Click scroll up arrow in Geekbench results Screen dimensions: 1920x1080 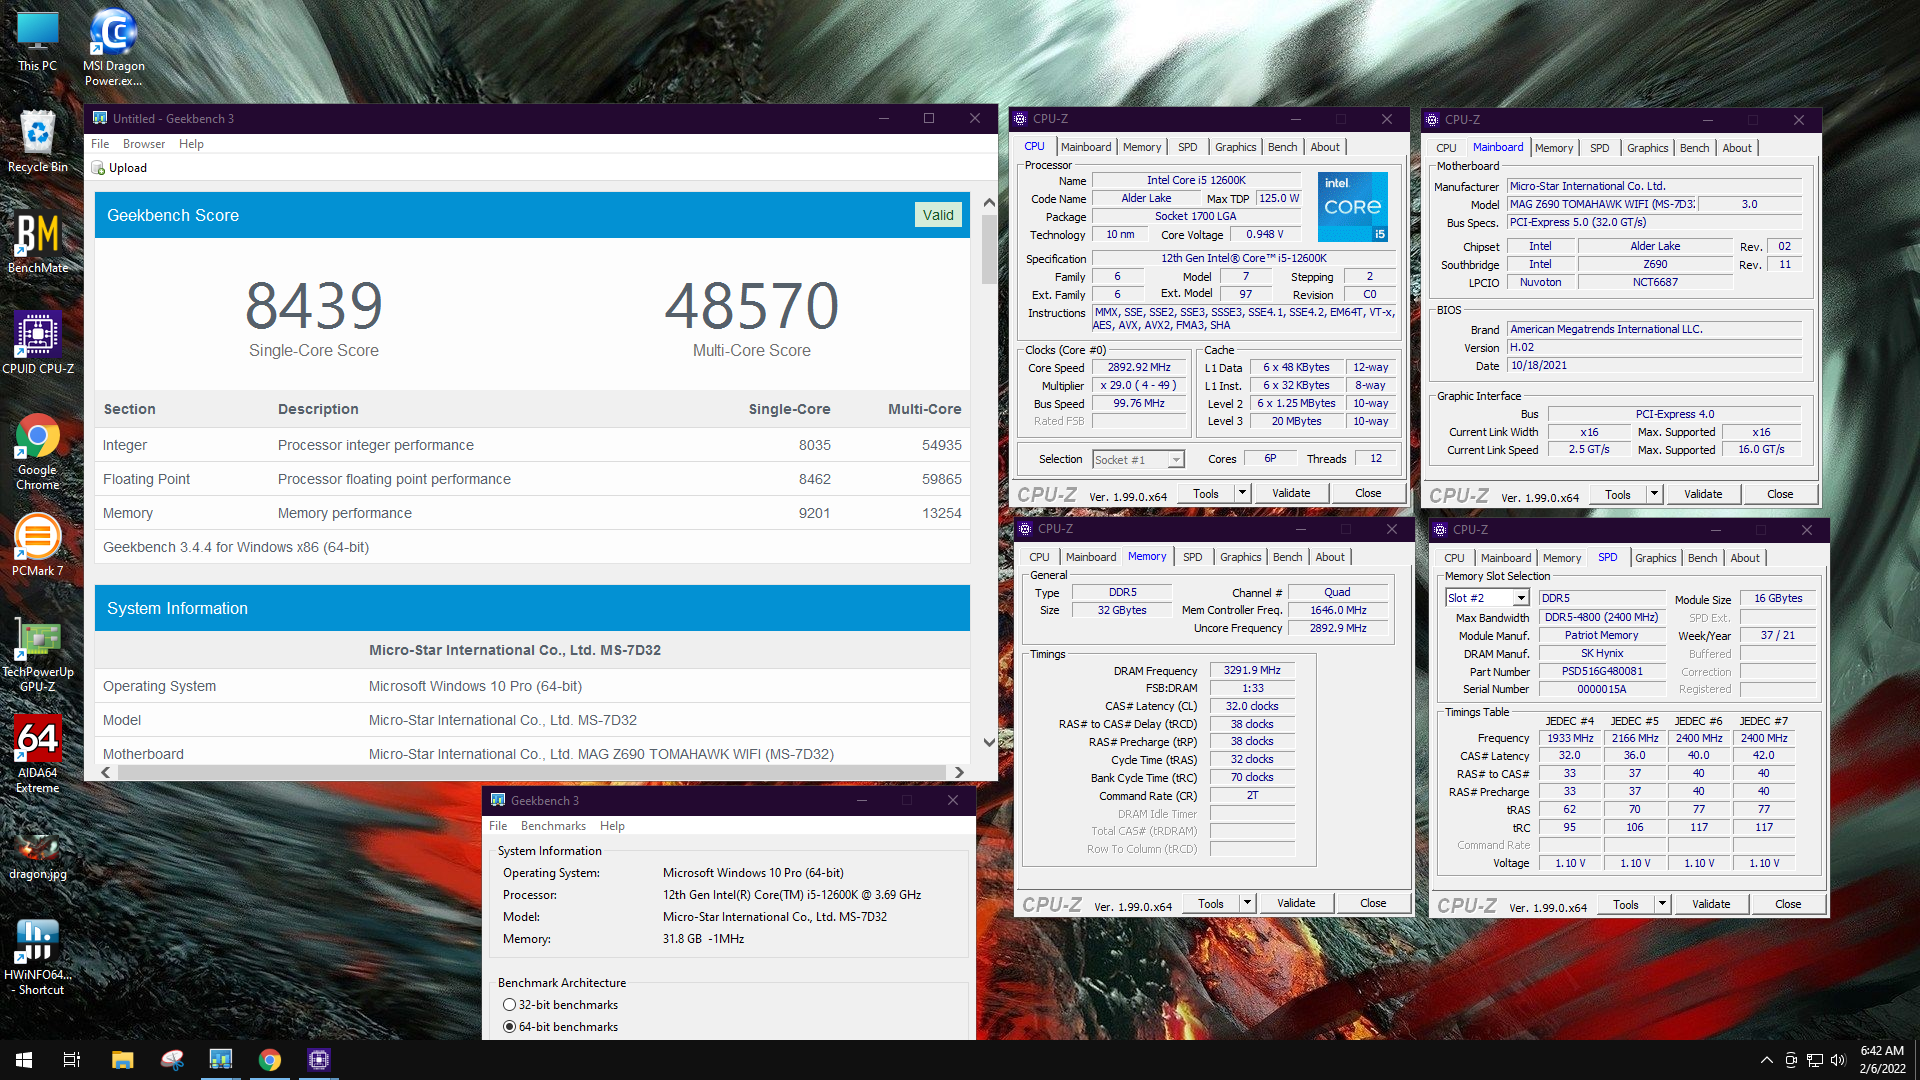tap(988, 202)
